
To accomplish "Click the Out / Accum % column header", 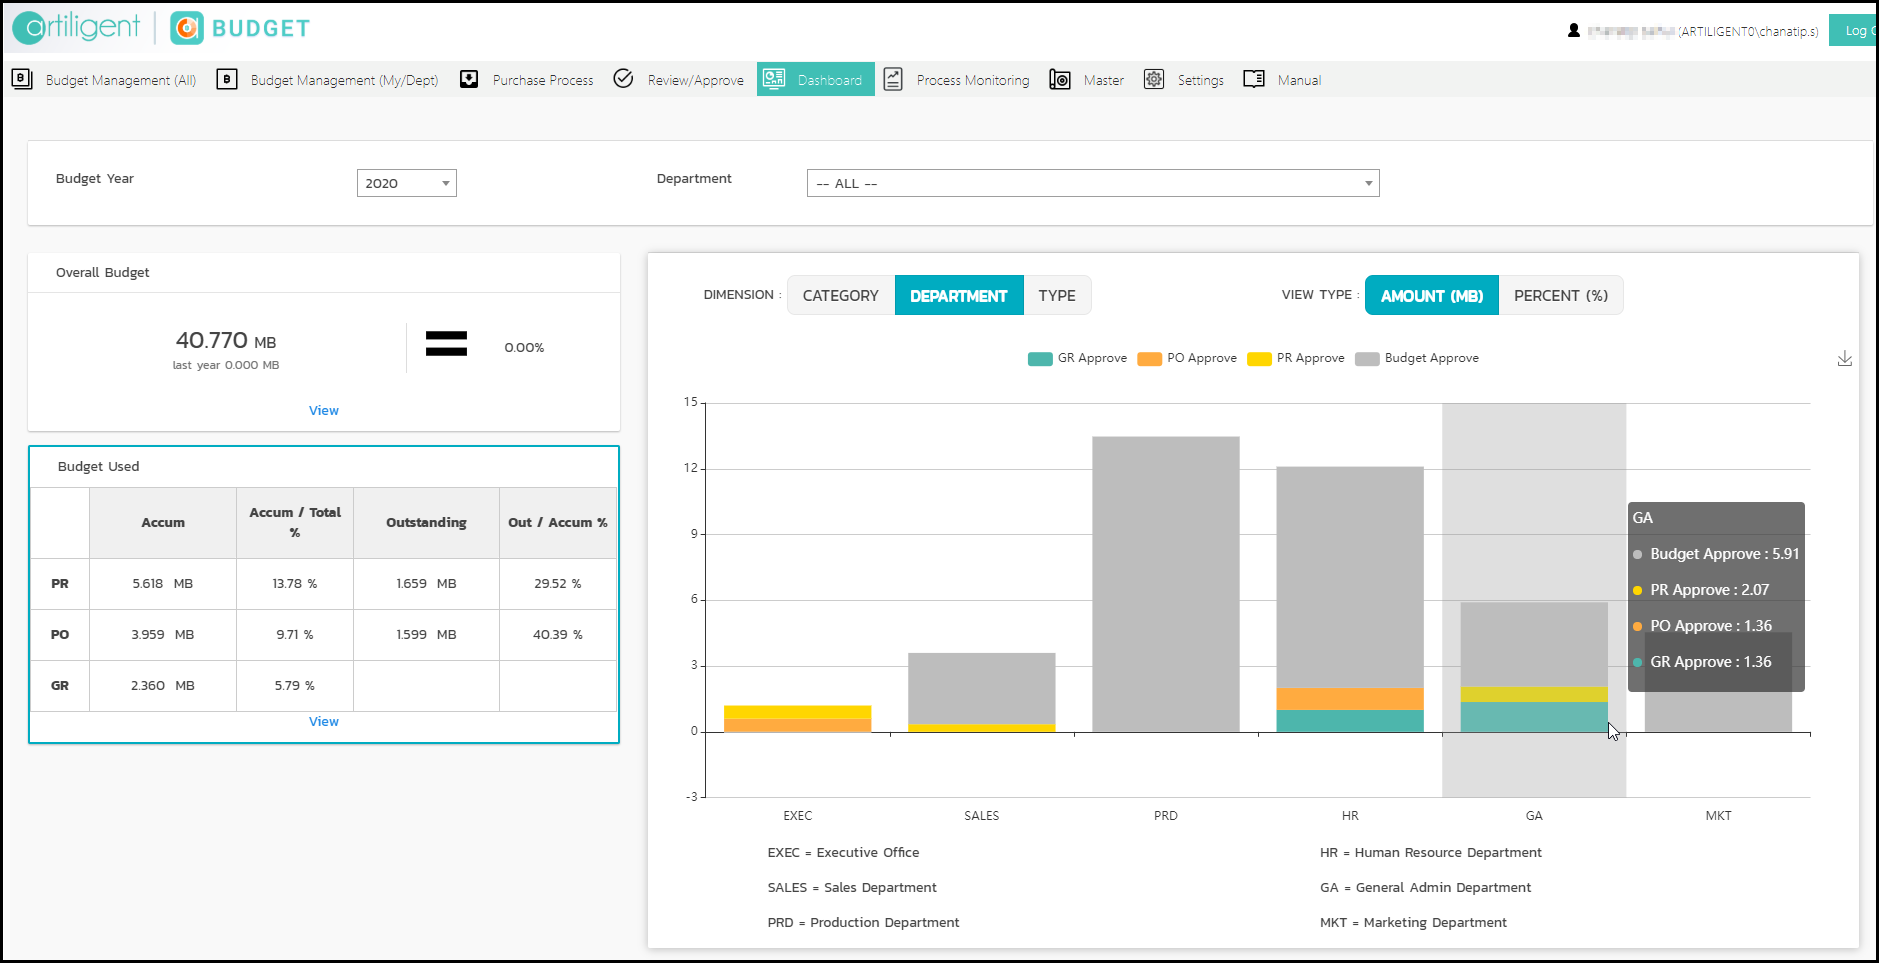I will coord(558,522).
